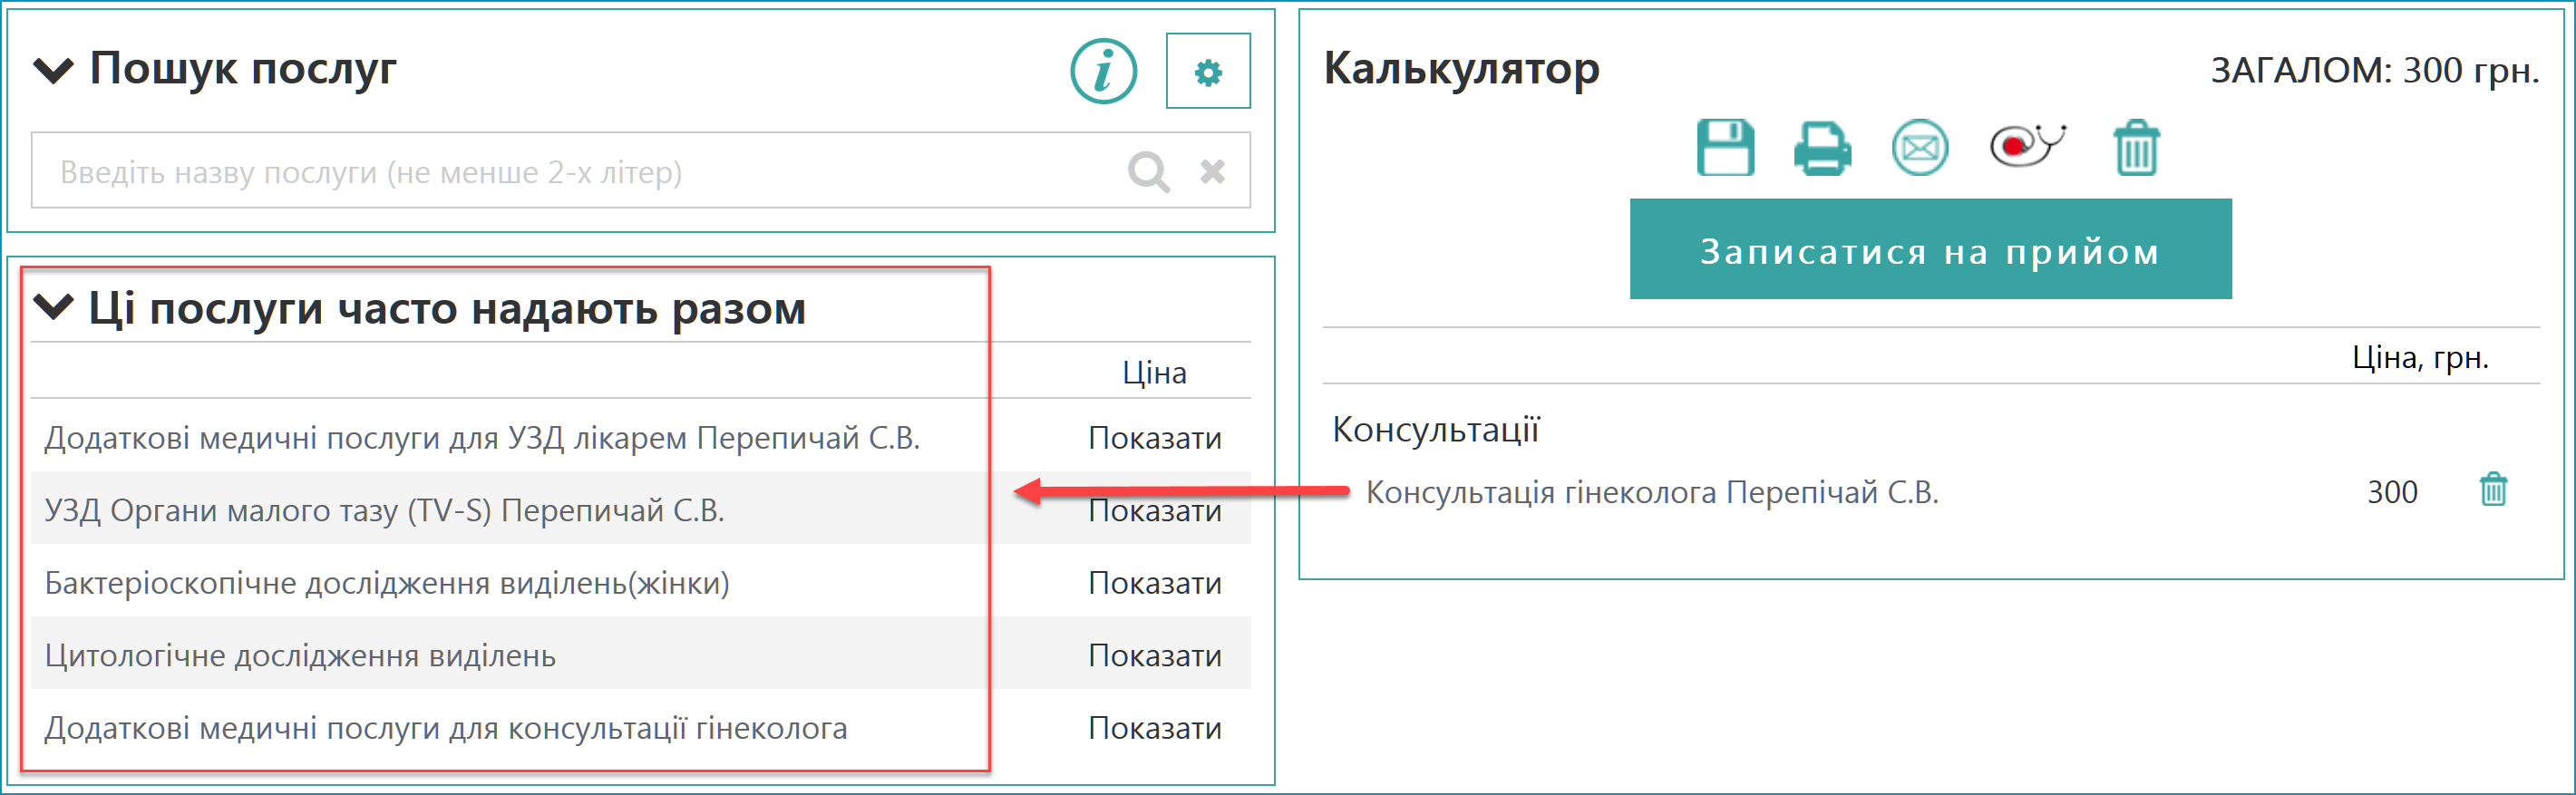Click the magnifier search icon
Screen dimensions: 2576x795
[1148, 171]
